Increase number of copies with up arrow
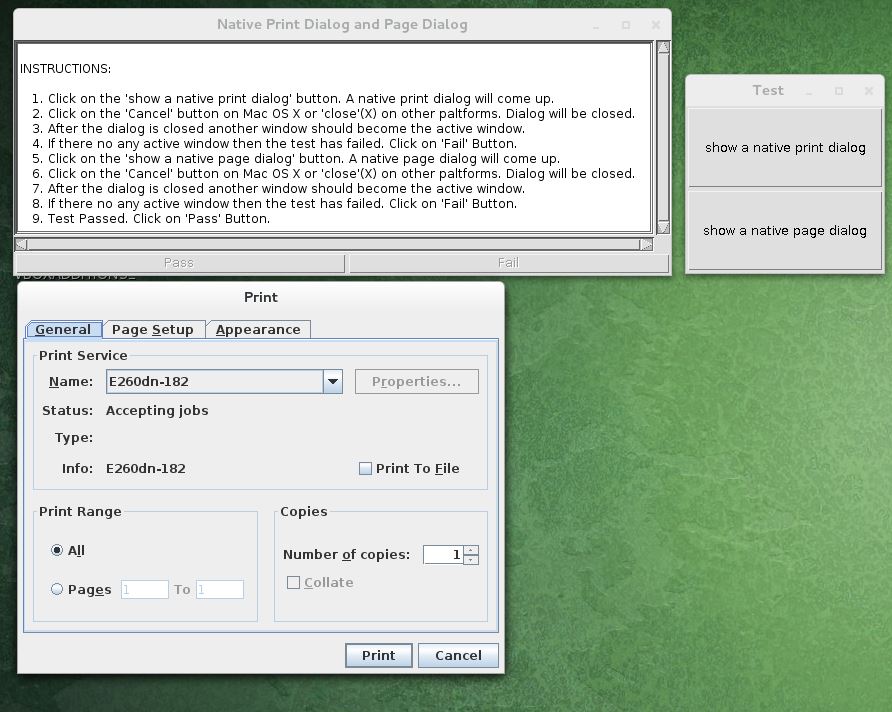Viewport: 892px width, 712px height. [x=471, y=549]
